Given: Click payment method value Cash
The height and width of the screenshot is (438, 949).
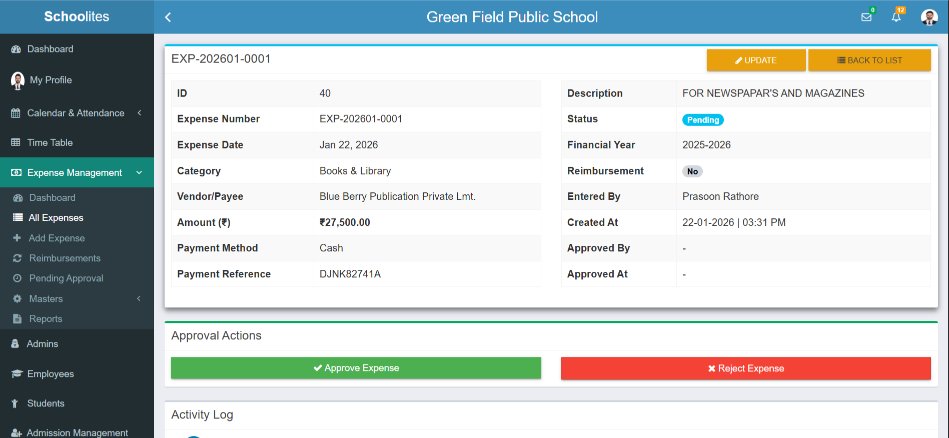Looking at the screenshot, I should coord(331,248).
